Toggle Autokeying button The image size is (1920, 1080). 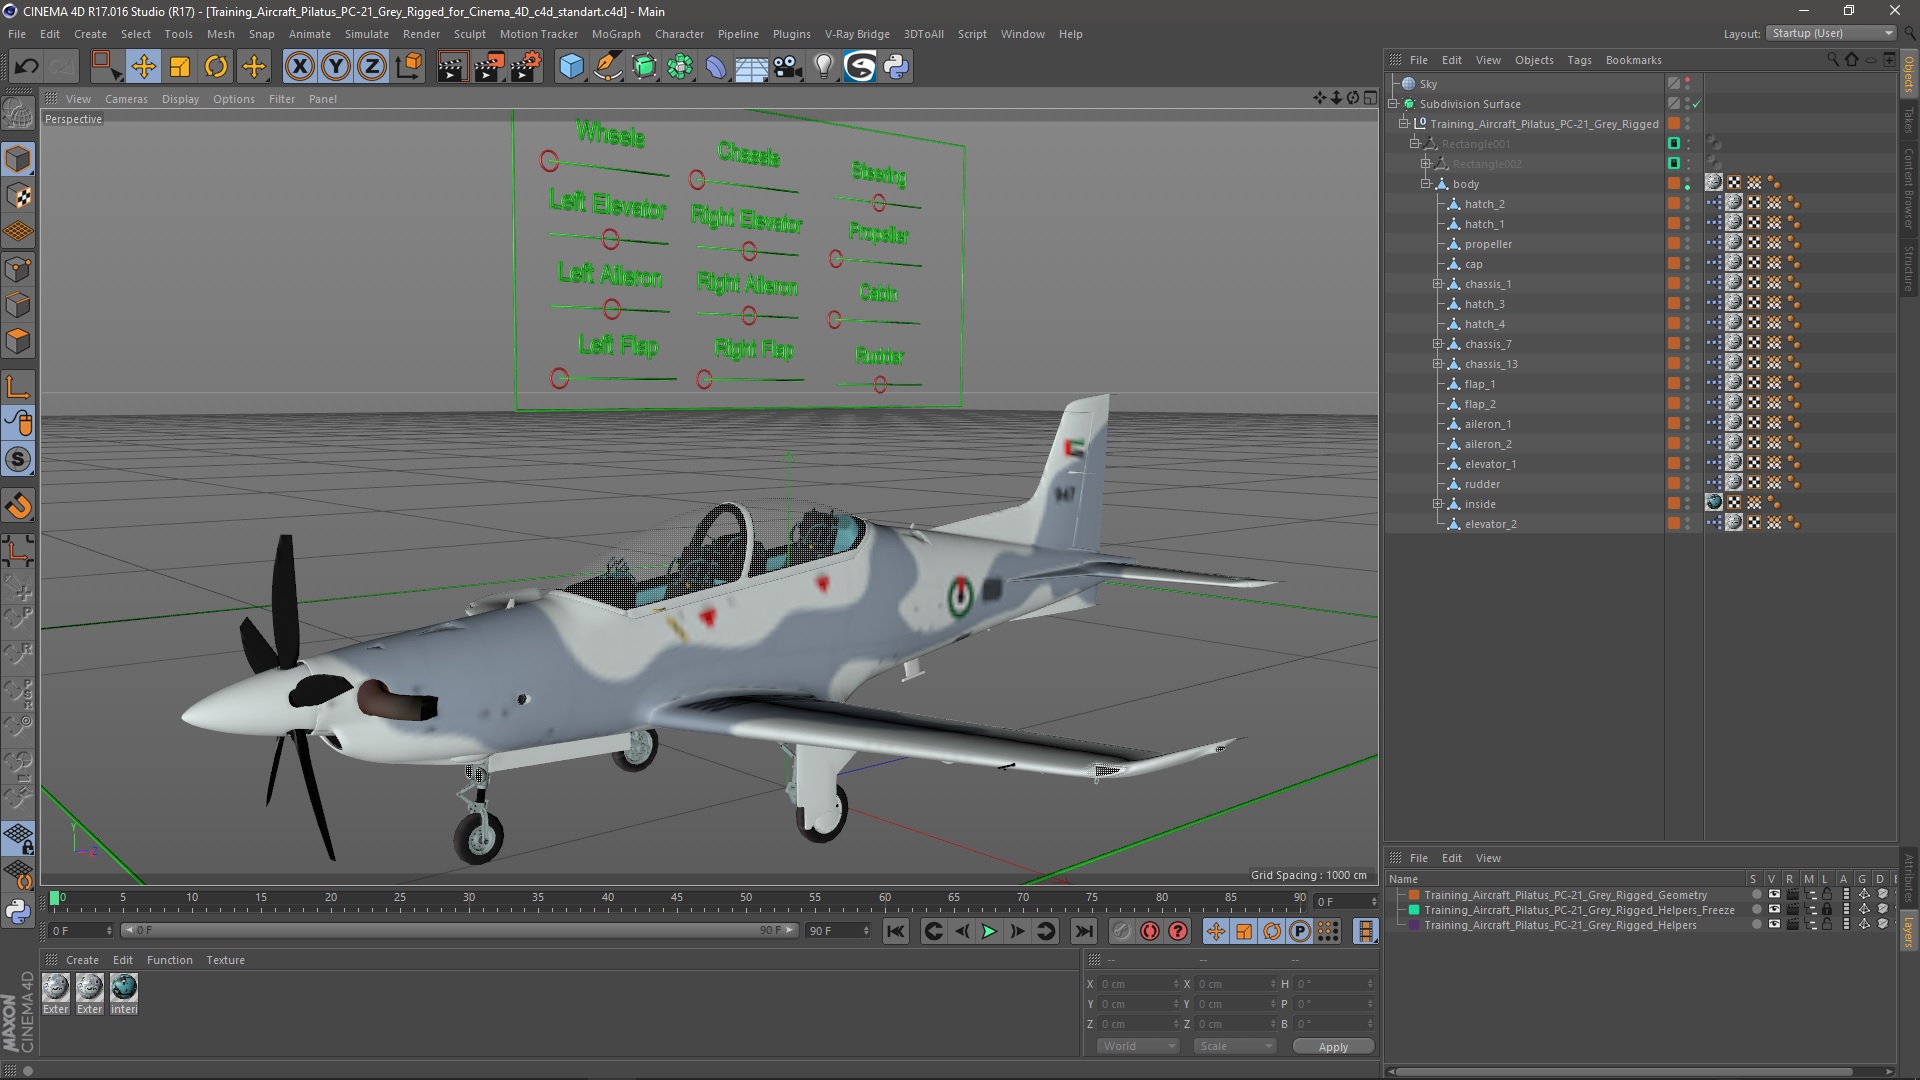1150,931
